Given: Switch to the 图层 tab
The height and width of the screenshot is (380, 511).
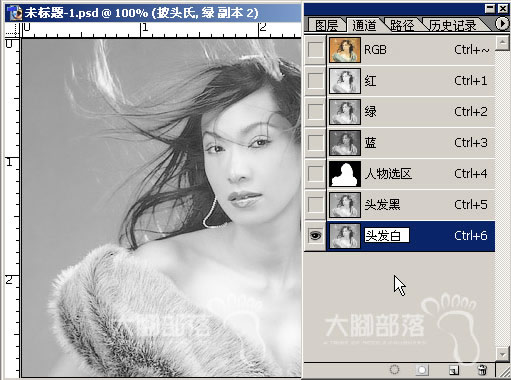Looking at the screenshot, I should point(326,25).
